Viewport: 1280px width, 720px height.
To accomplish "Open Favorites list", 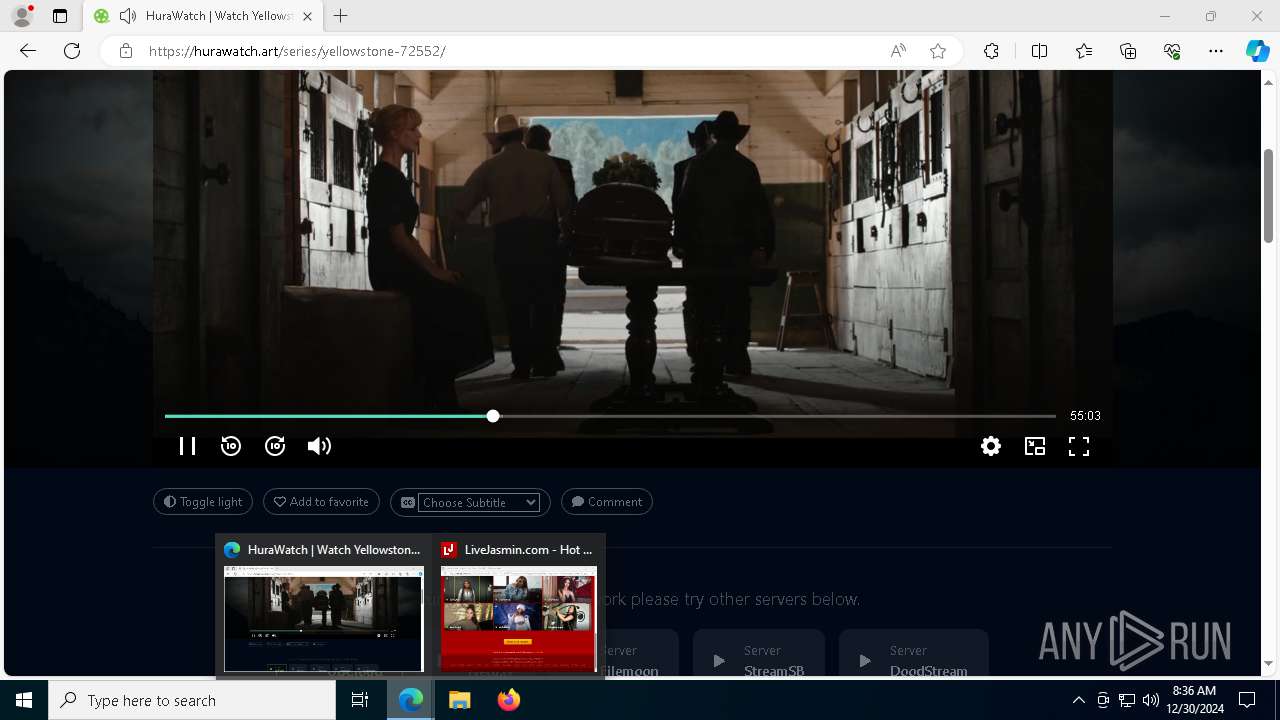I will pos(1084,51).
